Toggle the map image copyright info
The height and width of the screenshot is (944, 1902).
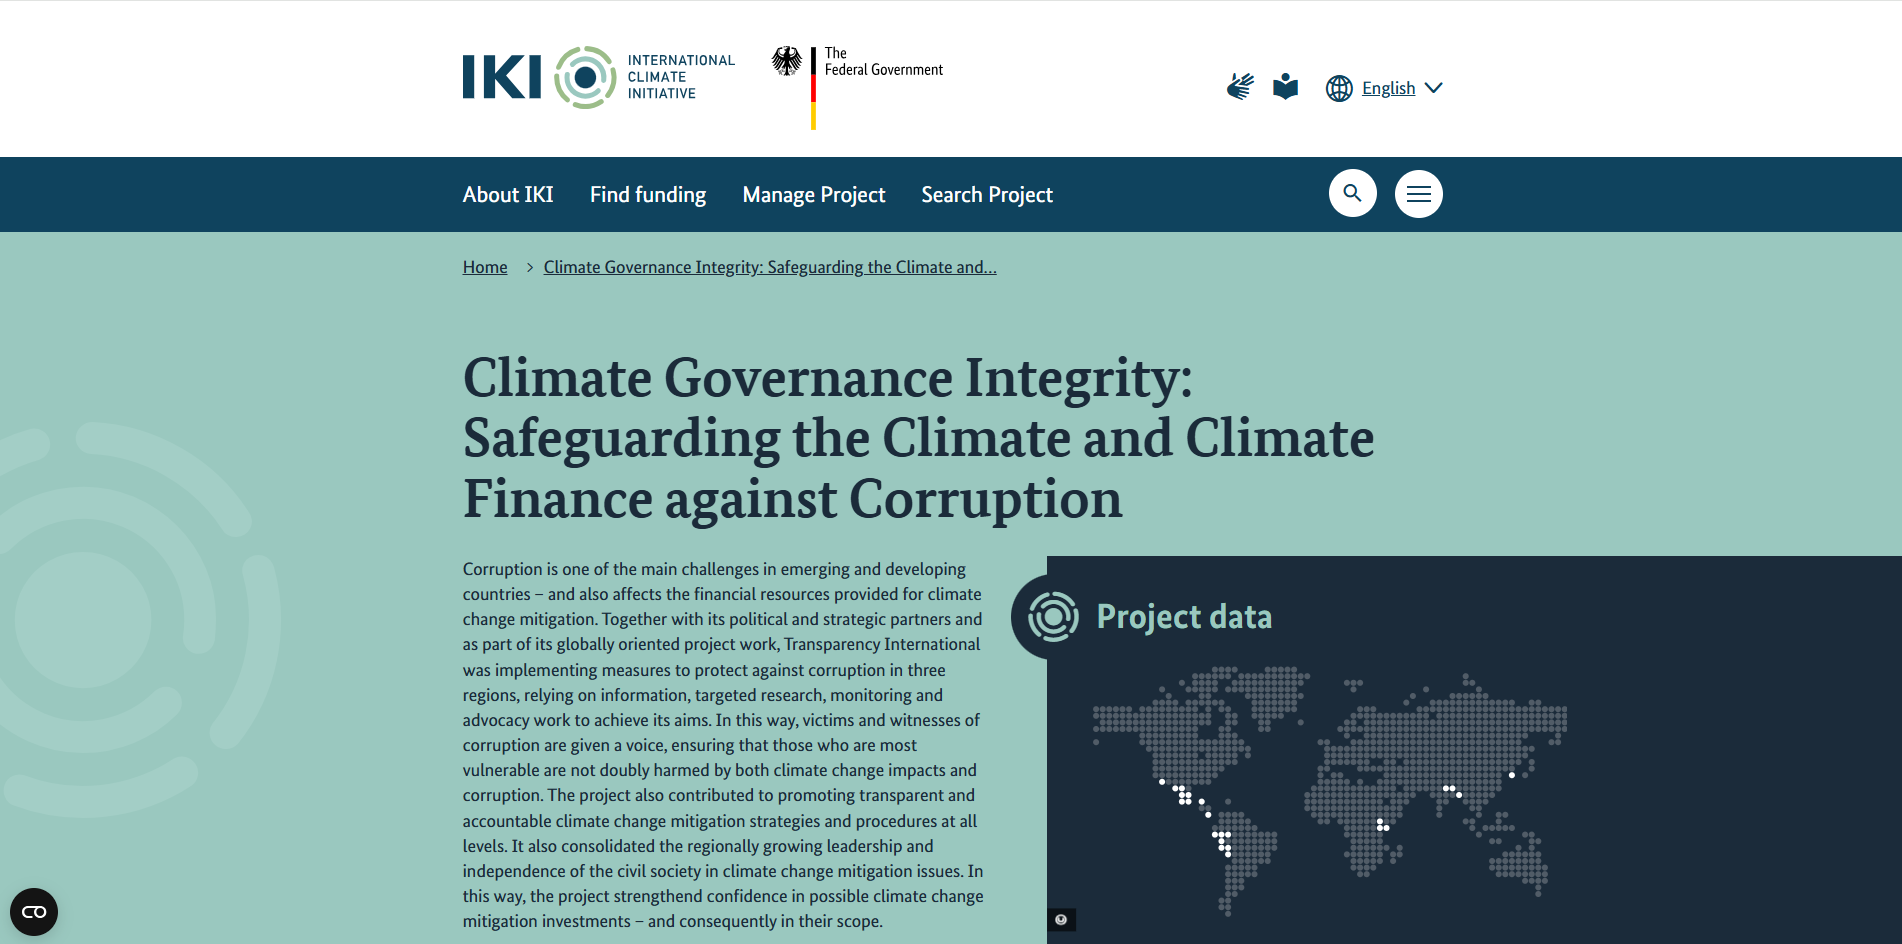pos(1061,920)
